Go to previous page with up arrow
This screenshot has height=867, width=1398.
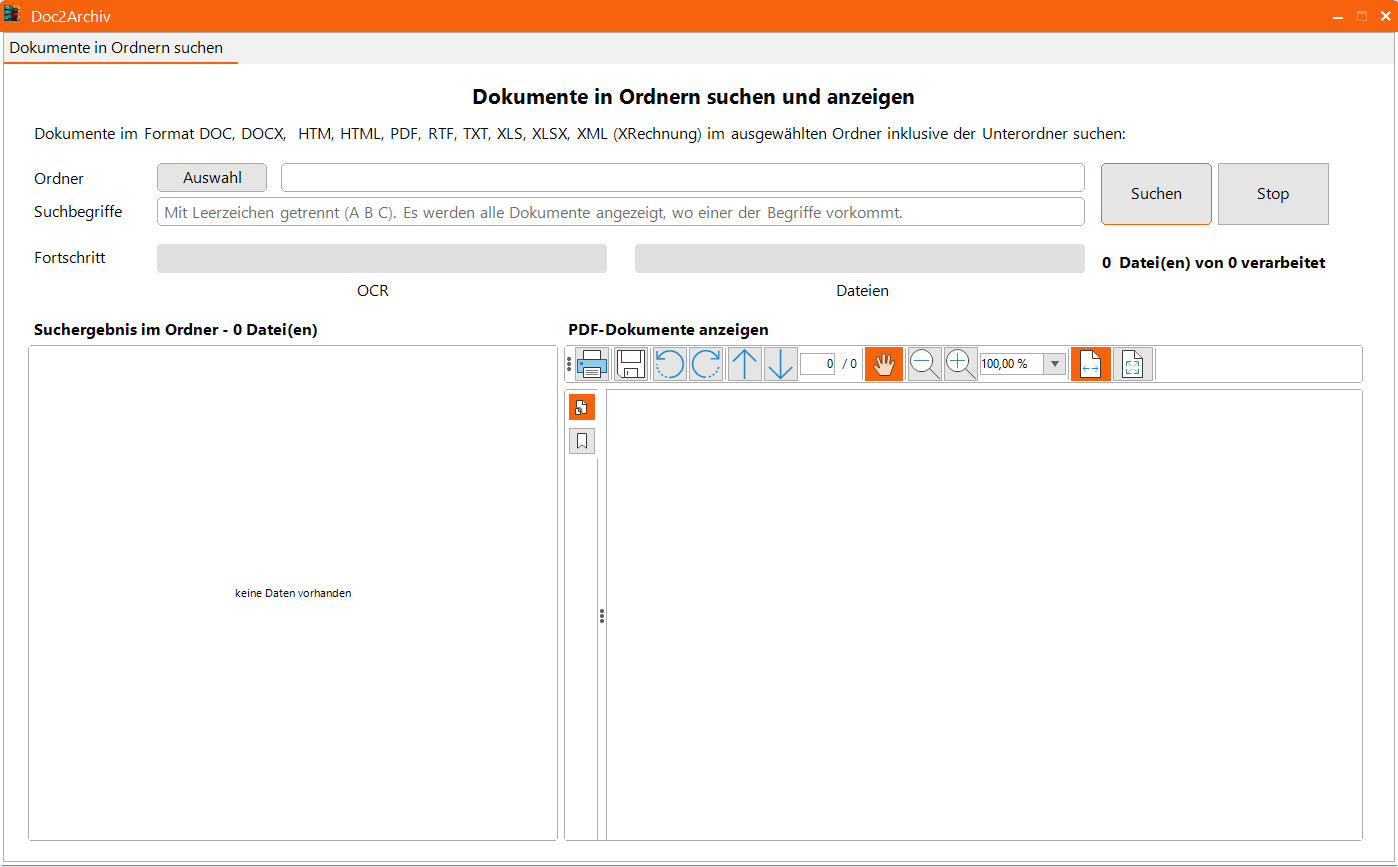744,364
